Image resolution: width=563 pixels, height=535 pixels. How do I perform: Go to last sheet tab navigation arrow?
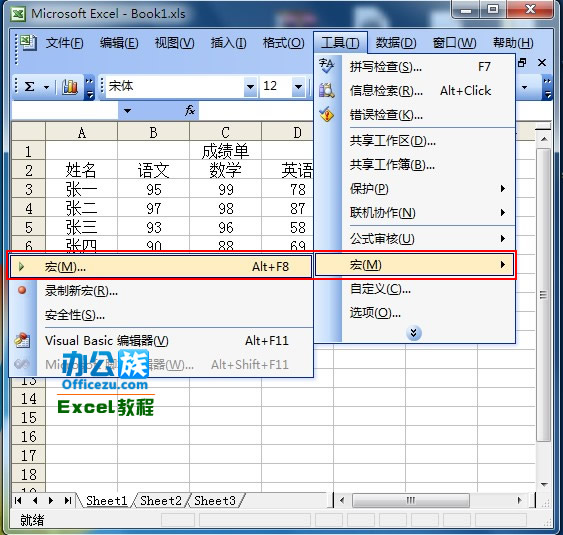tap(68, 501)
